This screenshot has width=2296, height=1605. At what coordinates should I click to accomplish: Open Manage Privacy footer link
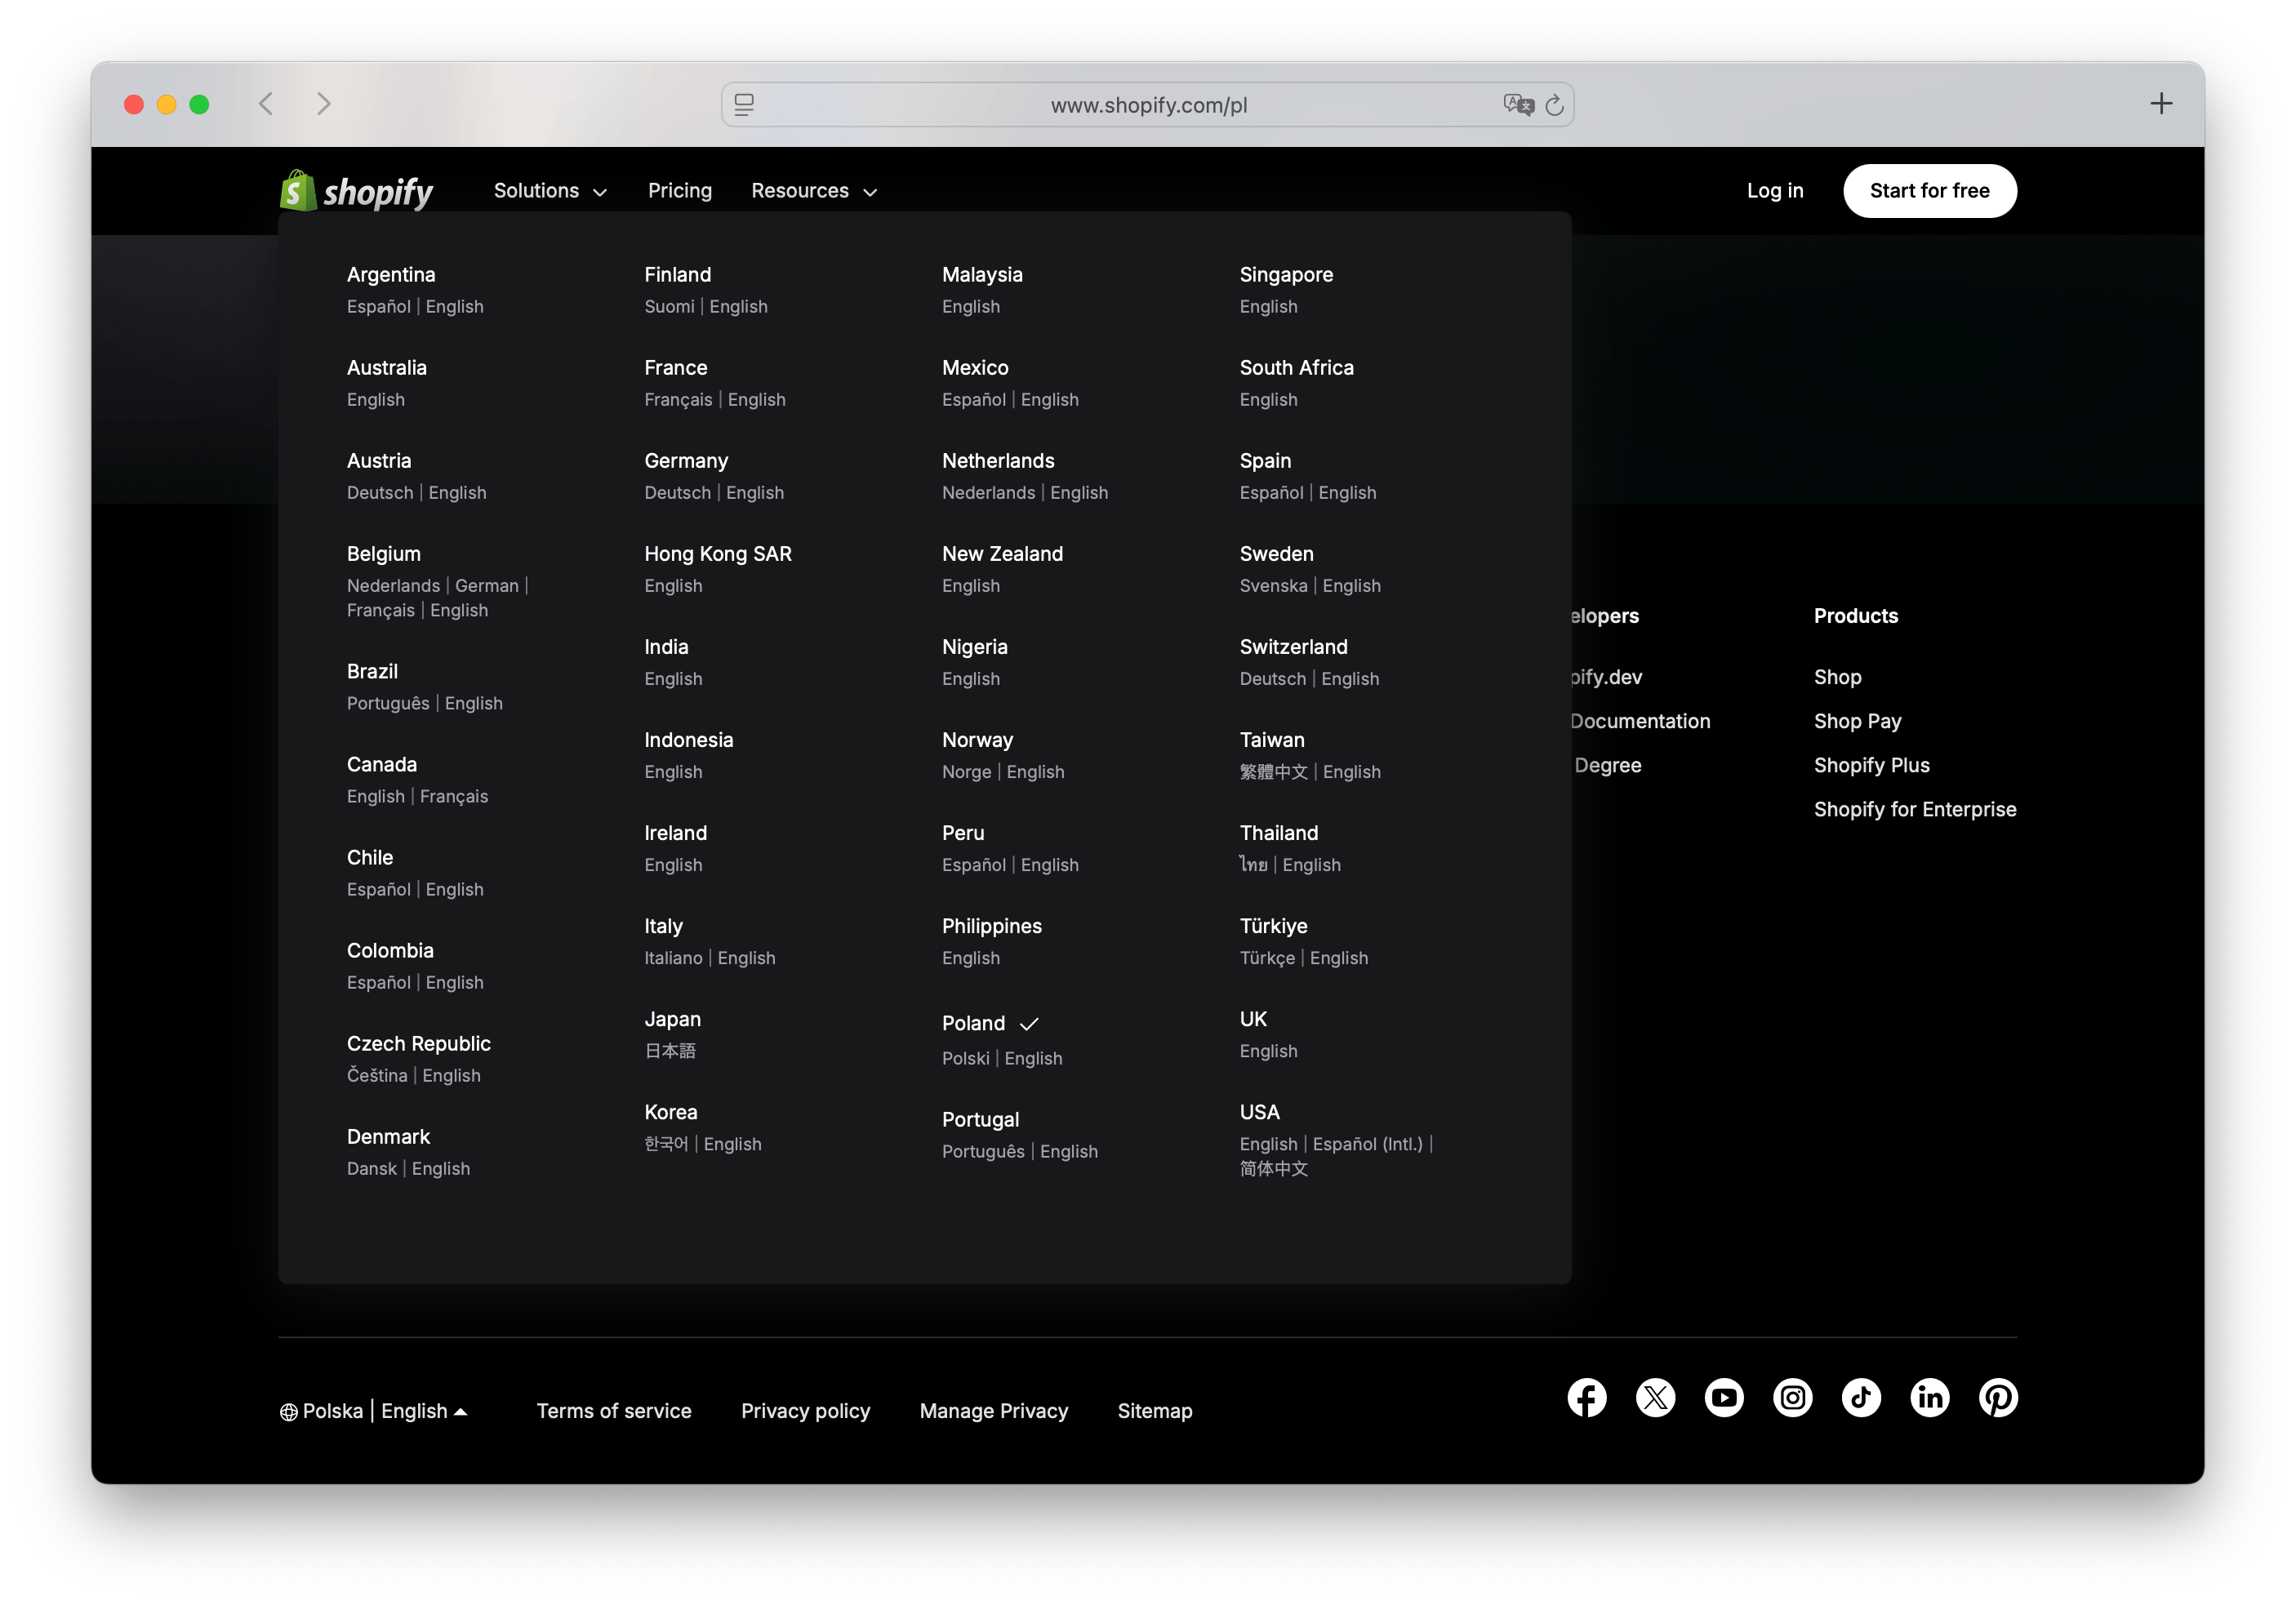[x=994, y=1411]
